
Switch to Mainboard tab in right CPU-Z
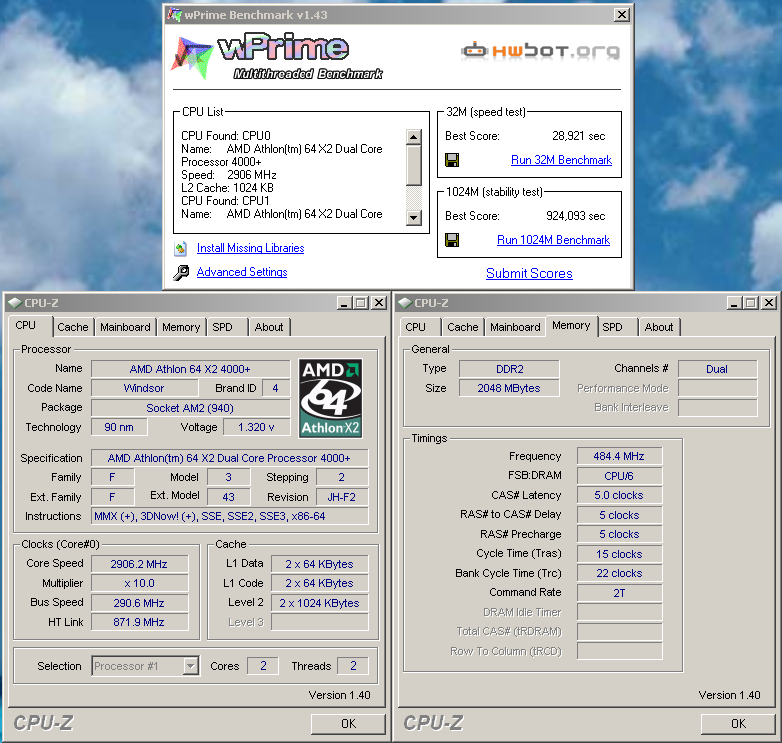point(515,327)
